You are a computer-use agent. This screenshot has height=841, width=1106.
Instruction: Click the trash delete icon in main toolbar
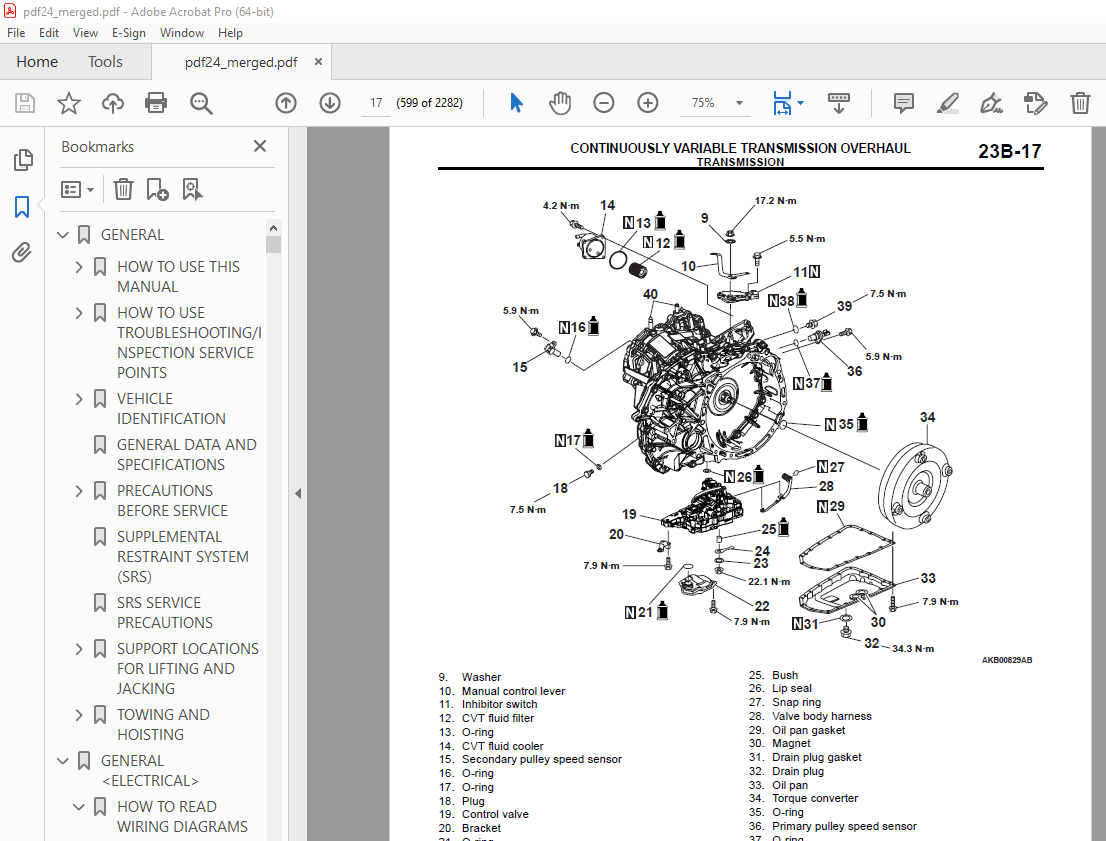point(1080,103)
